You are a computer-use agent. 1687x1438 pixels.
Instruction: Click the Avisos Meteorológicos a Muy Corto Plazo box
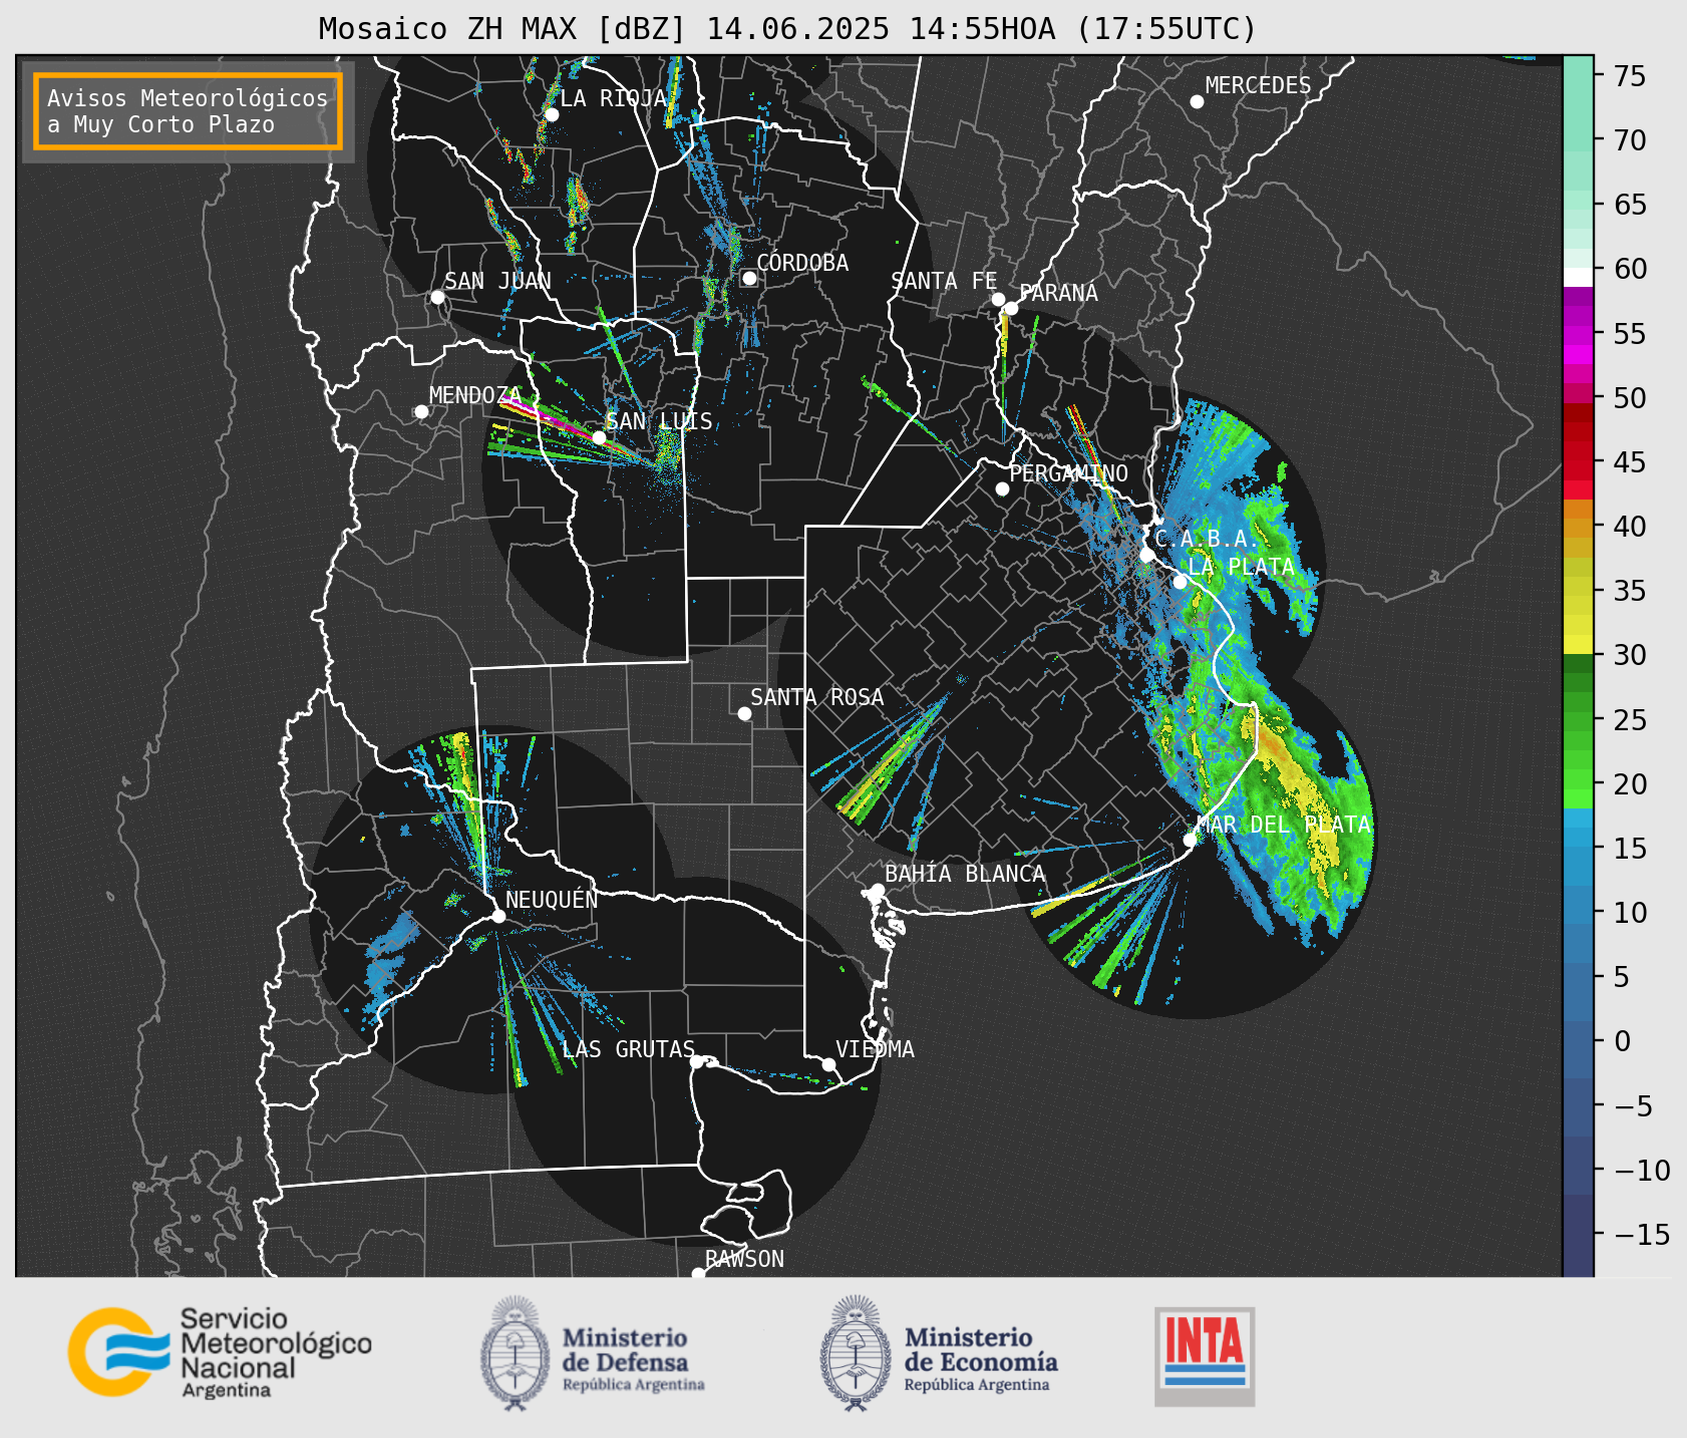pos(188,111)
